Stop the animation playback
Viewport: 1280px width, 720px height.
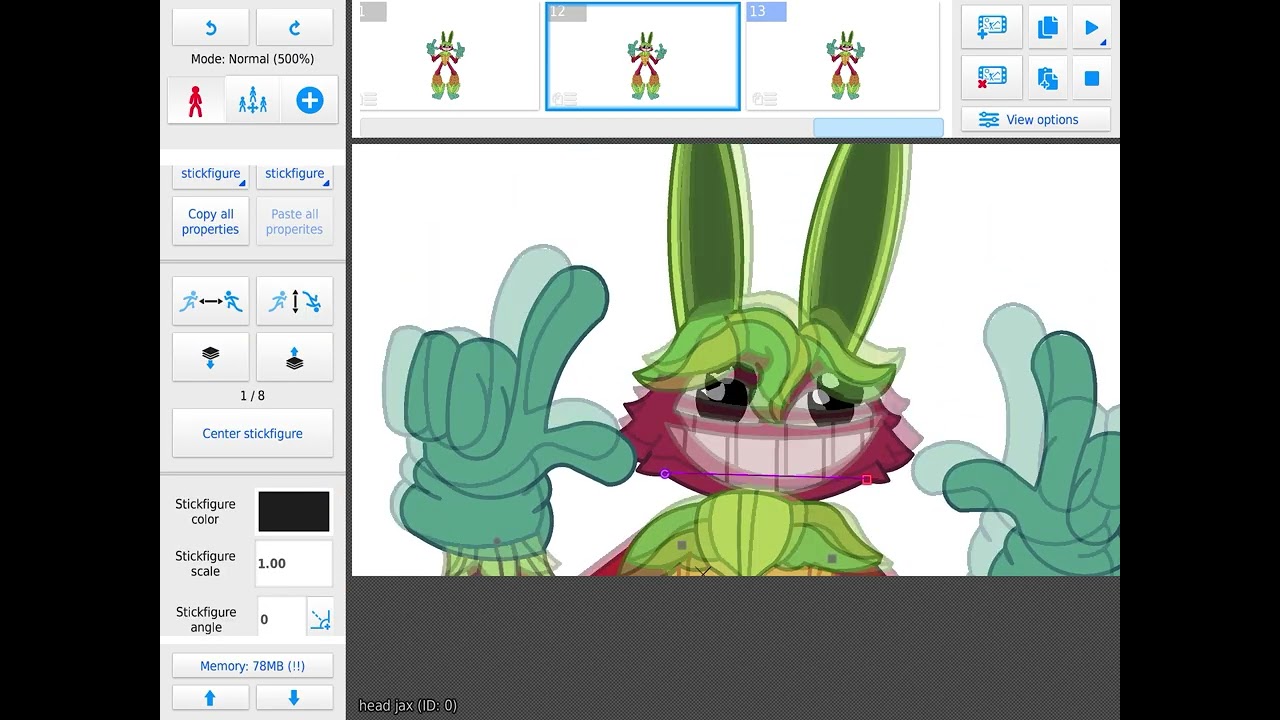click(1092, 78)
